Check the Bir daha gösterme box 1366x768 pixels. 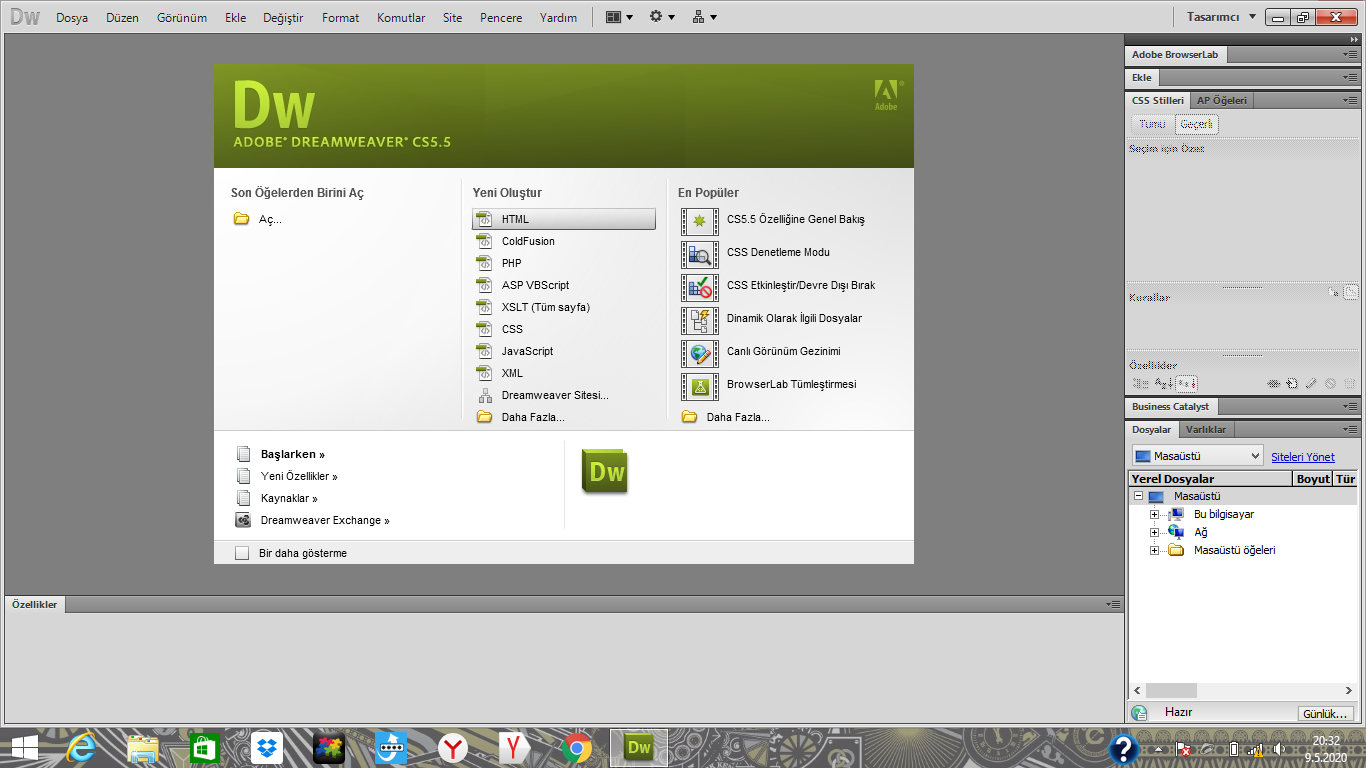tap(241, 553)
